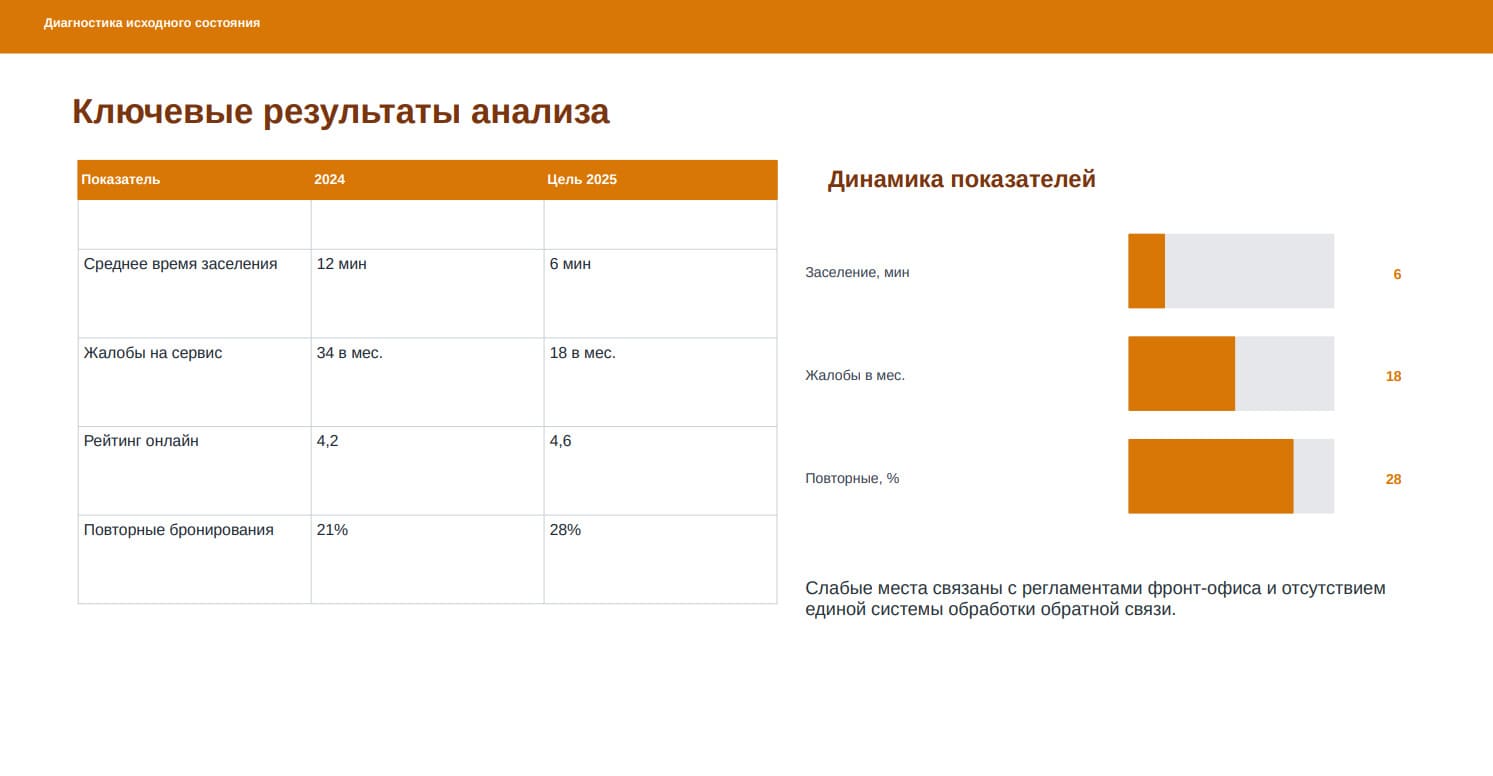Click the 'Рейтинг онлайн' row label
1493x776 pixels.
click(x=141, y=441)
